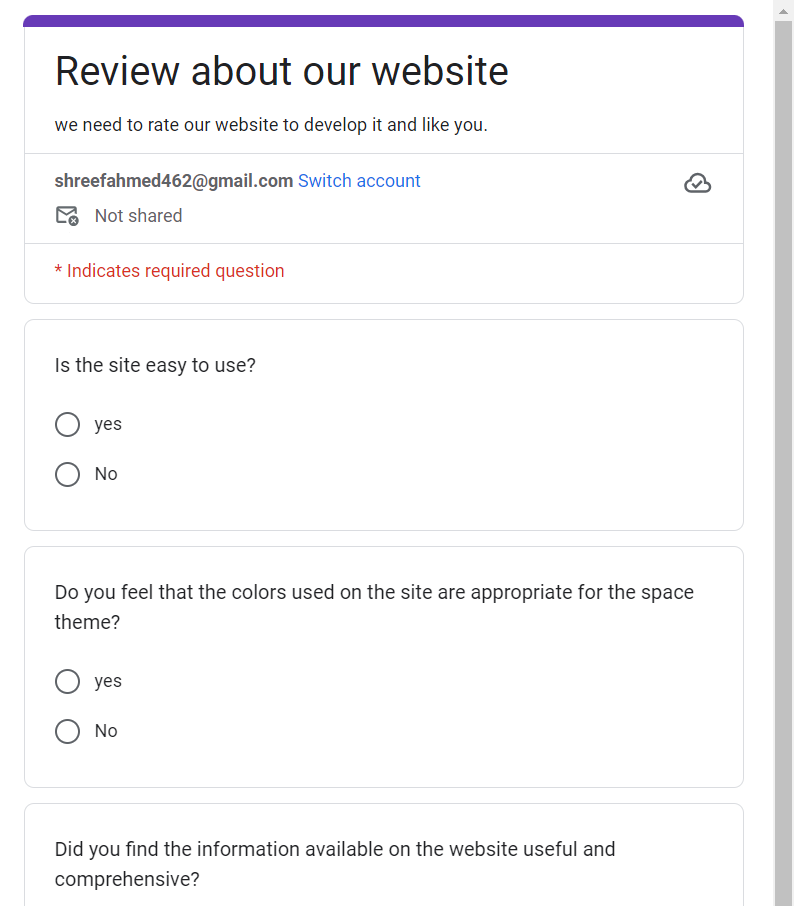
Task: Click the form description about rating our website
Action: pos(271,125)
